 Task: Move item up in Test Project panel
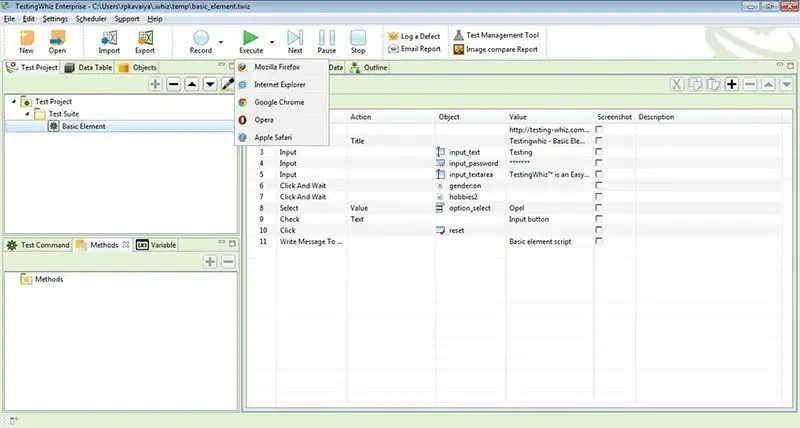[x=192, y=84]
